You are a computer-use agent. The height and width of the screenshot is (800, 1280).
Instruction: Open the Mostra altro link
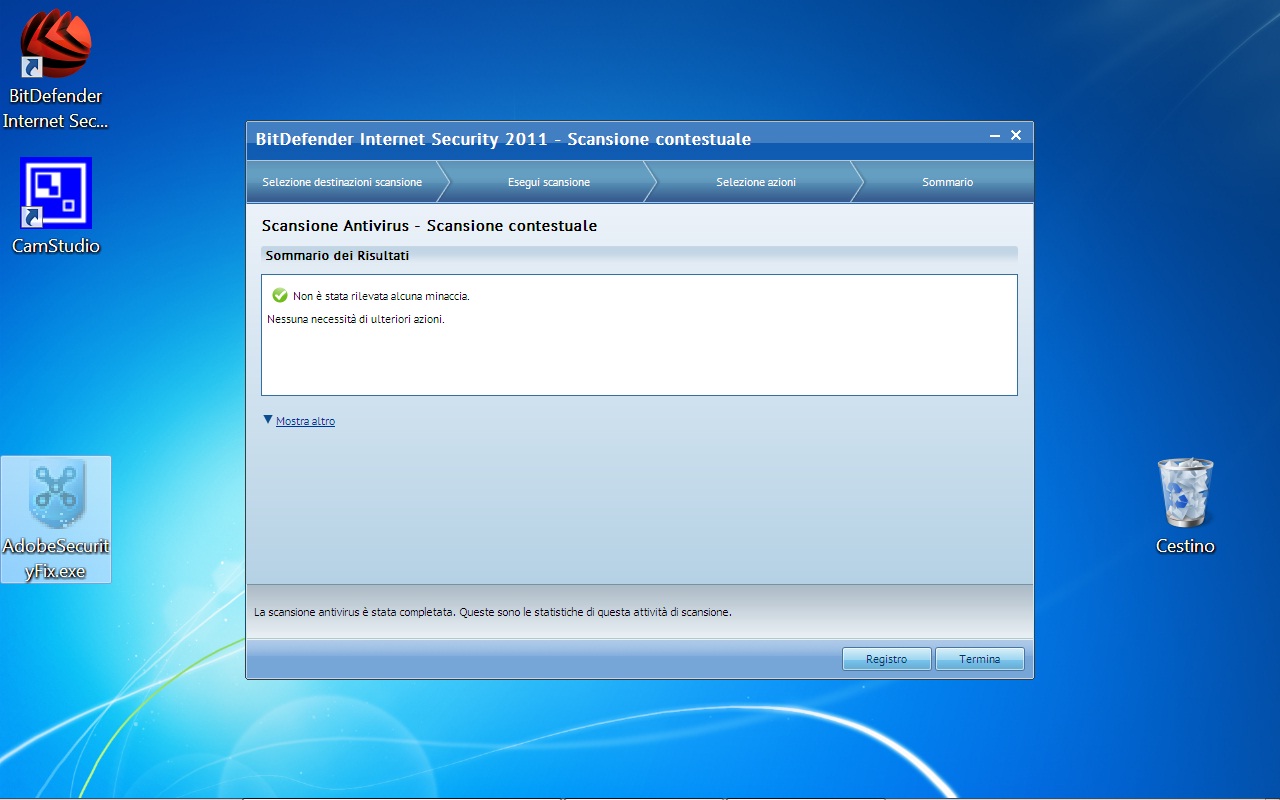[x=305, y=421]
